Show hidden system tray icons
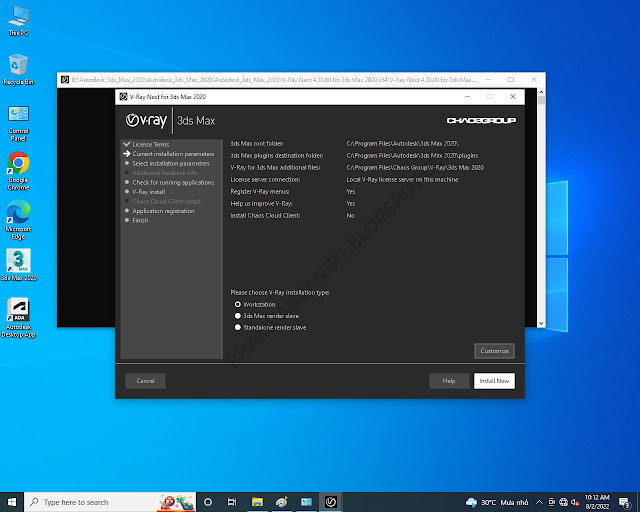 pyautogui.click(x=539, y=502)
